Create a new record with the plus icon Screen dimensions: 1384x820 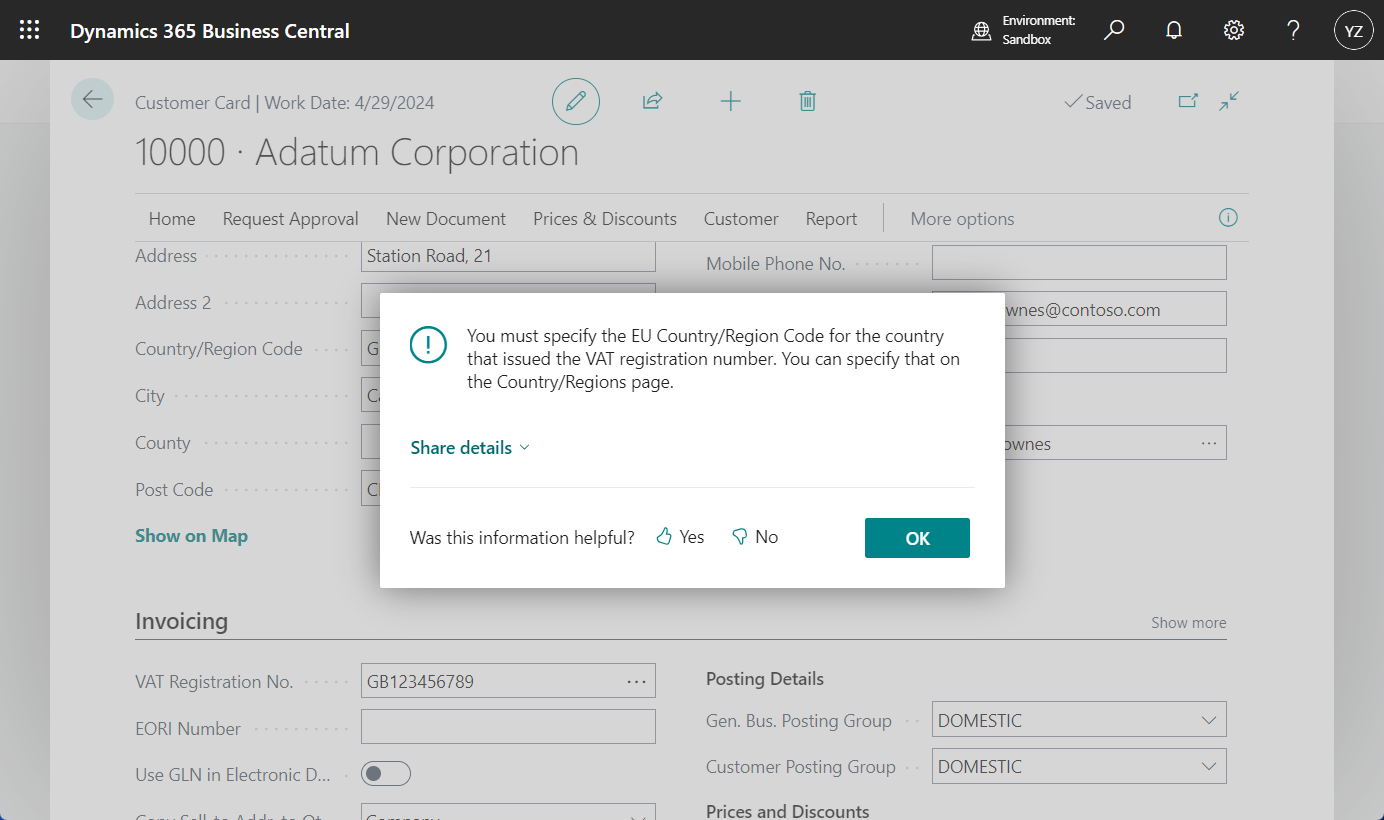pyautogui.click(x=730, y=101)
